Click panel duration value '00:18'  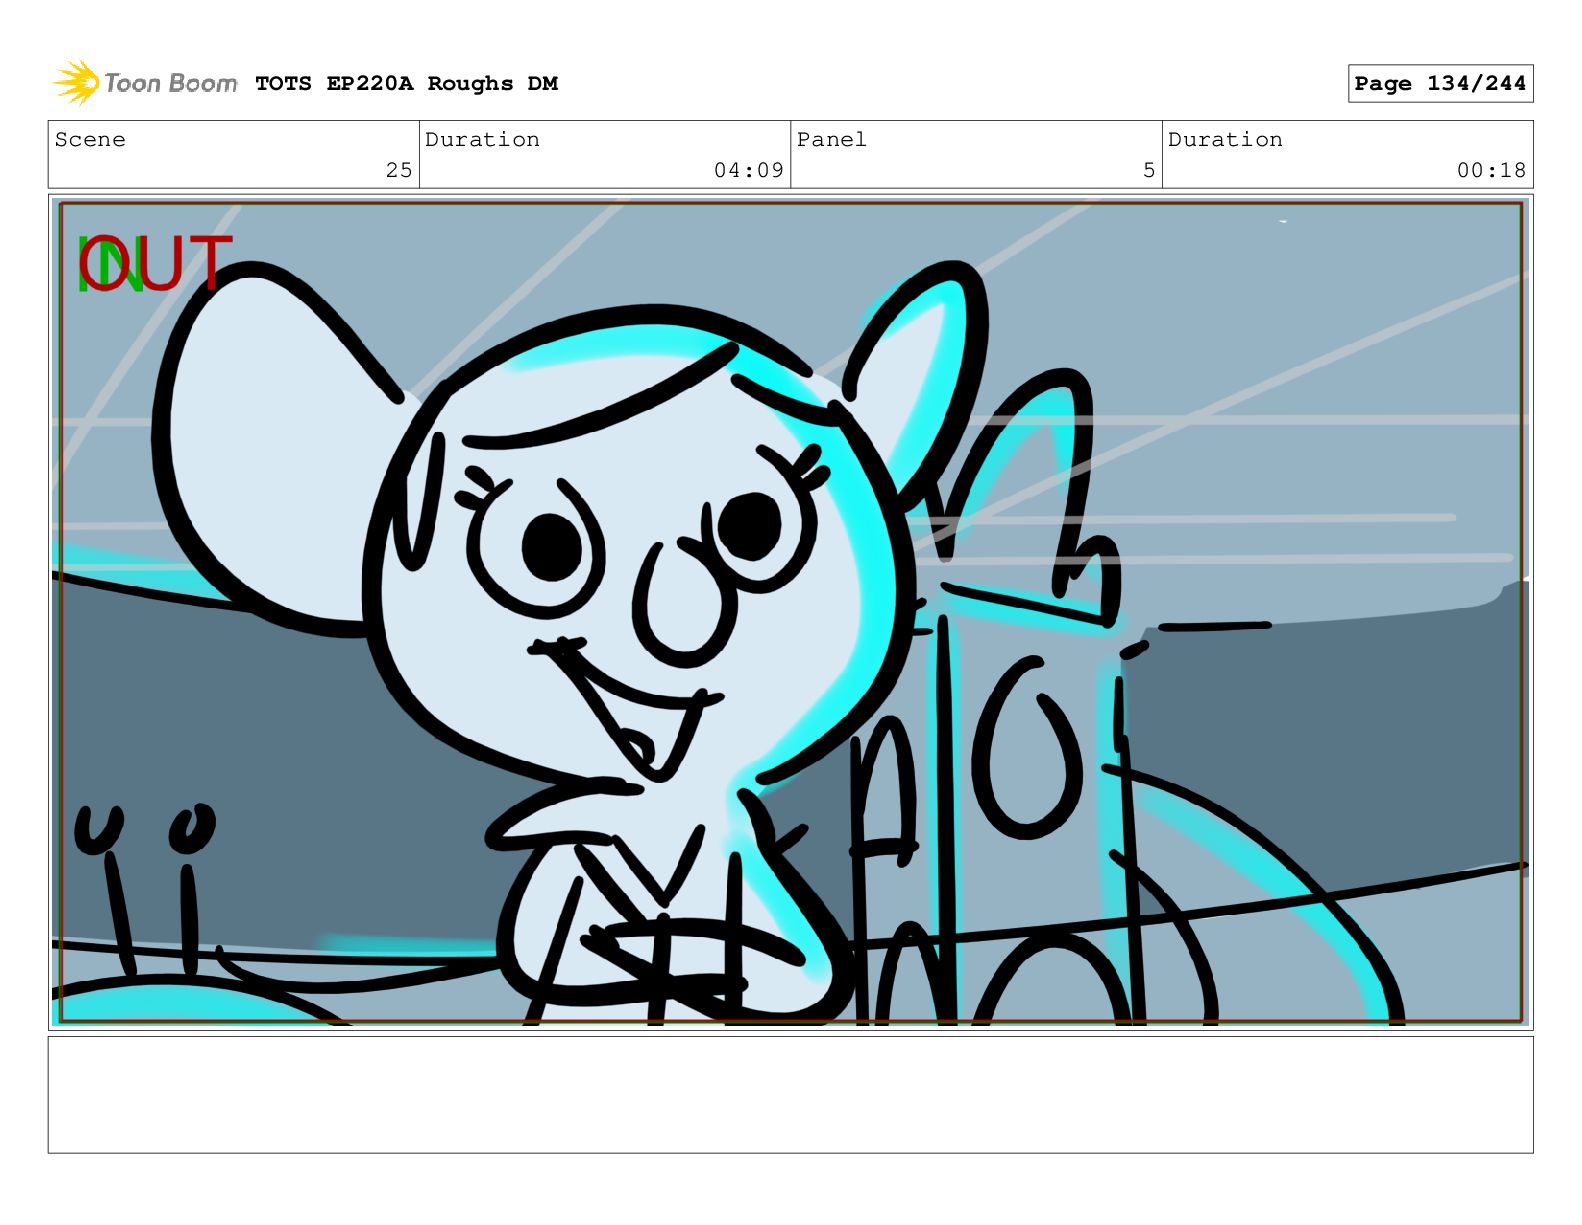1491,170
